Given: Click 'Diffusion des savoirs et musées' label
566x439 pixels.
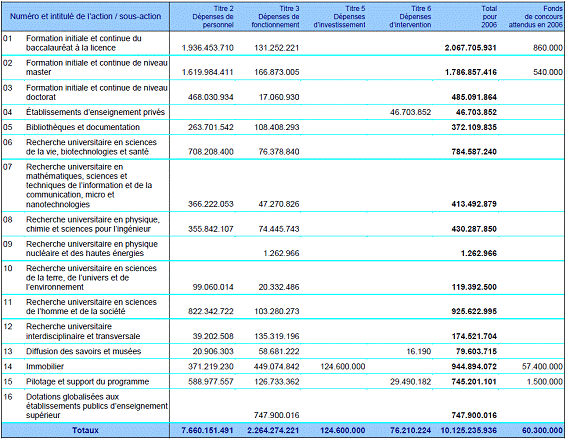Looking at the screenshot, I should 83,351.
